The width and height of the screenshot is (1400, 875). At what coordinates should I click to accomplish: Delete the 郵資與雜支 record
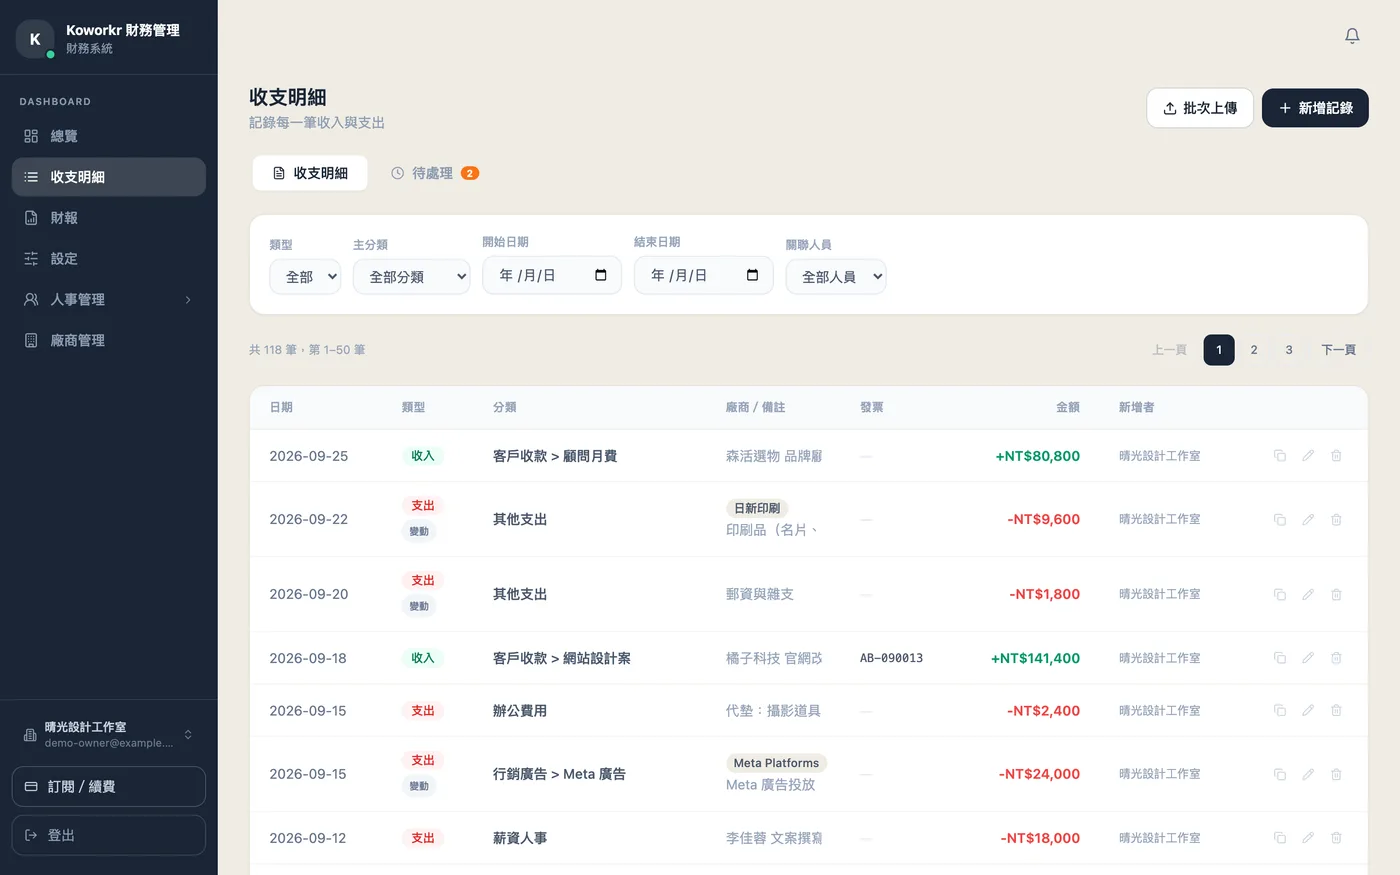click(x=1336, y=594)
